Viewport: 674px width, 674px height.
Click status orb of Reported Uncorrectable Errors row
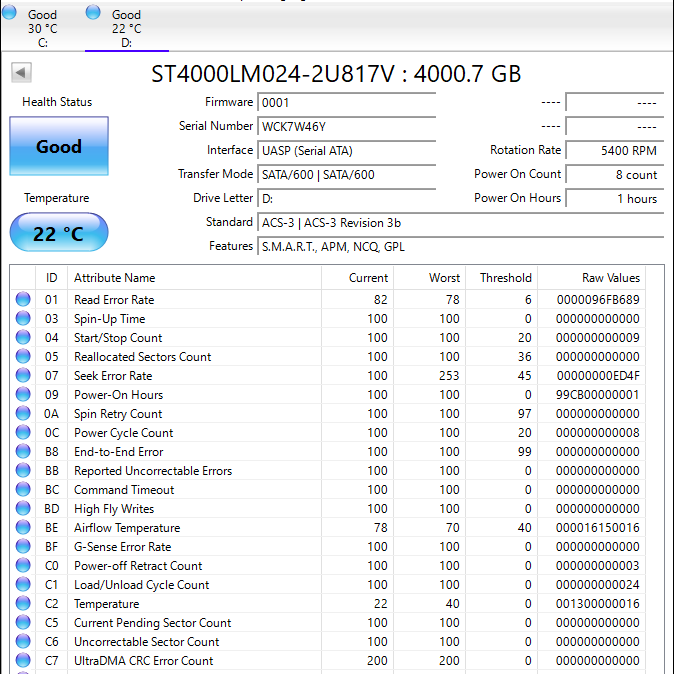[23, 470]
